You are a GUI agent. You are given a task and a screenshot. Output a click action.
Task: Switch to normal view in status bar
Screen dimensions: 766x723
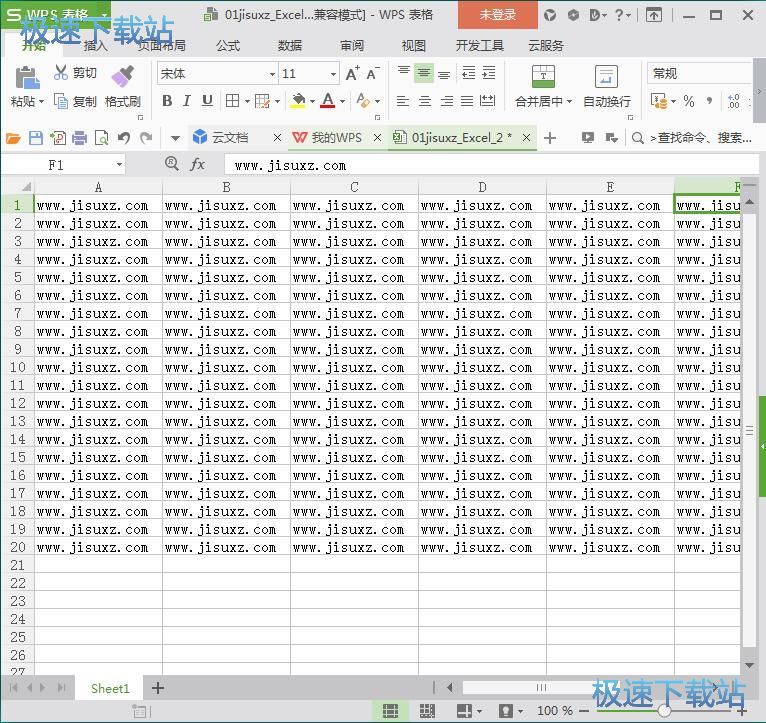click(390, 711)
